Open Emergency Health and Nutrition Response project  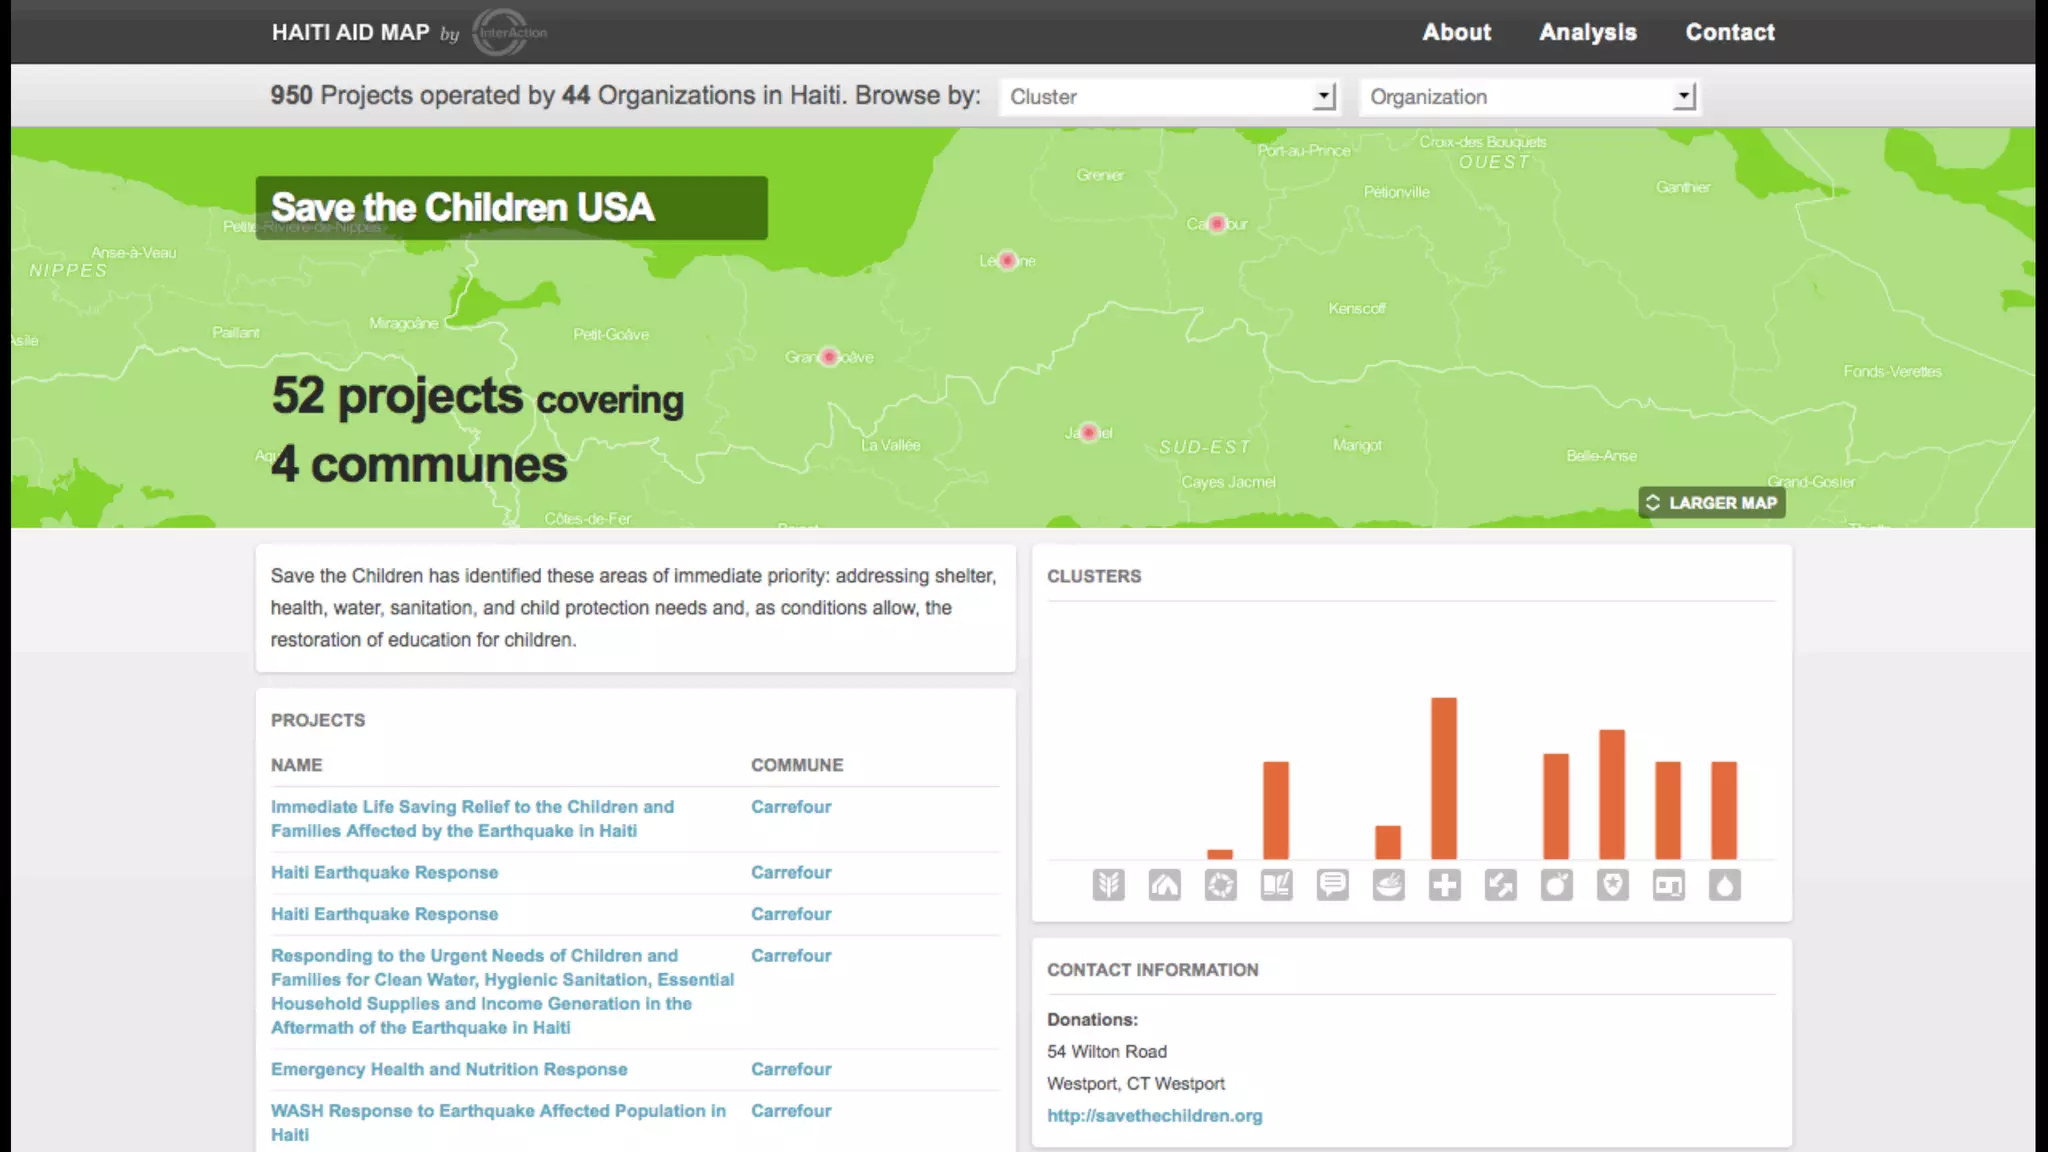point(449,1070)
